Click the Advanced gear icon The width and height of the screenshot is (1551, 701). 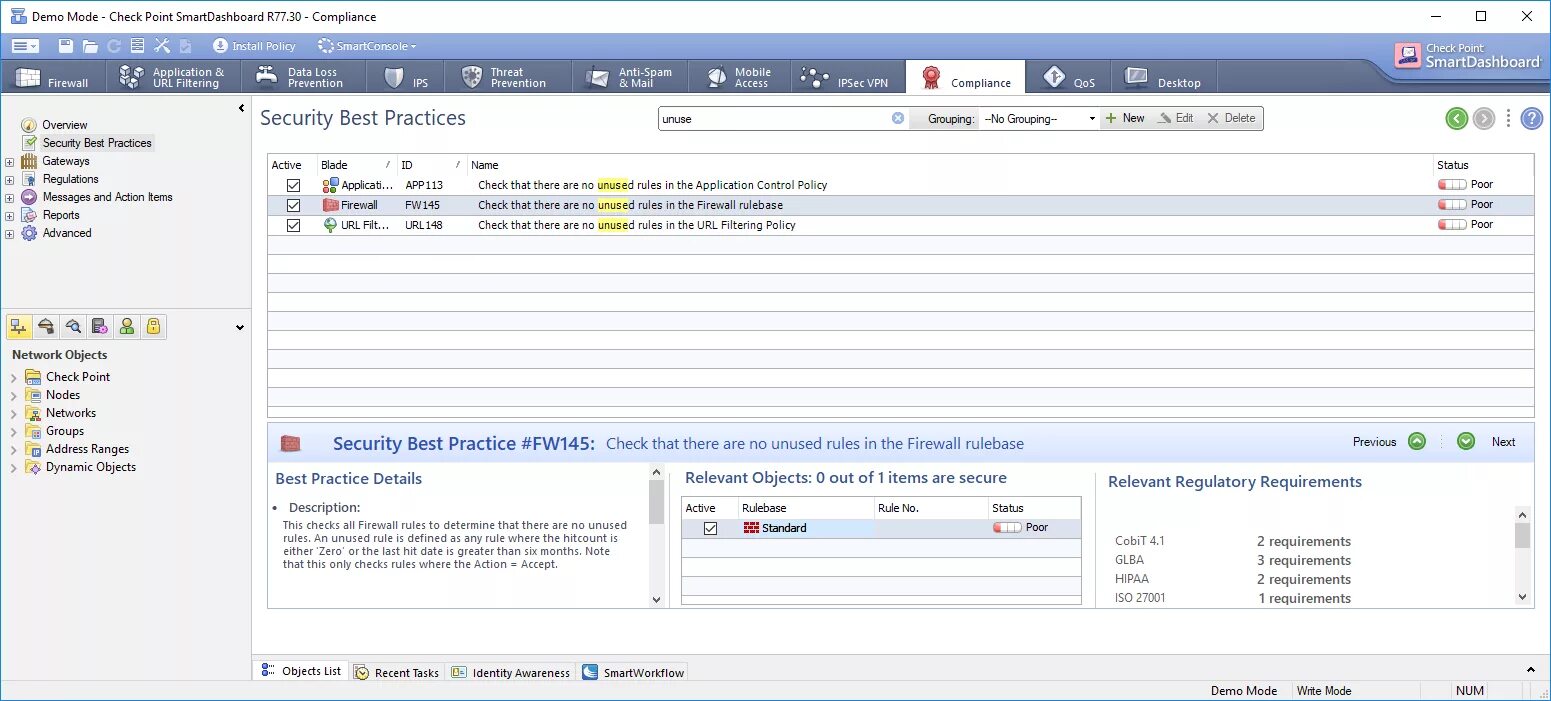coord(29,233)
